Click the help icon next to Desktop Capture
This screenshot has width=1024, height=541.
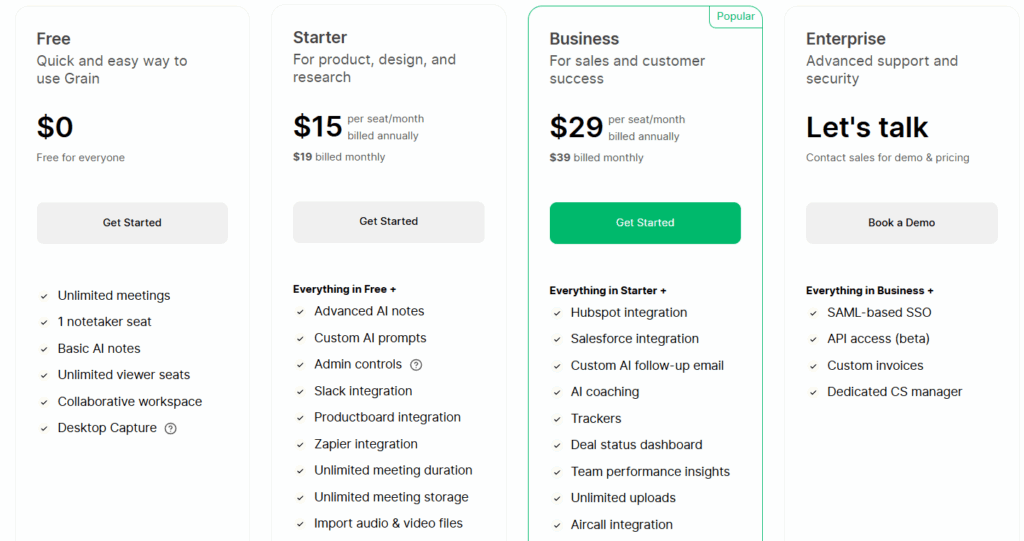(x=171, y=429)
